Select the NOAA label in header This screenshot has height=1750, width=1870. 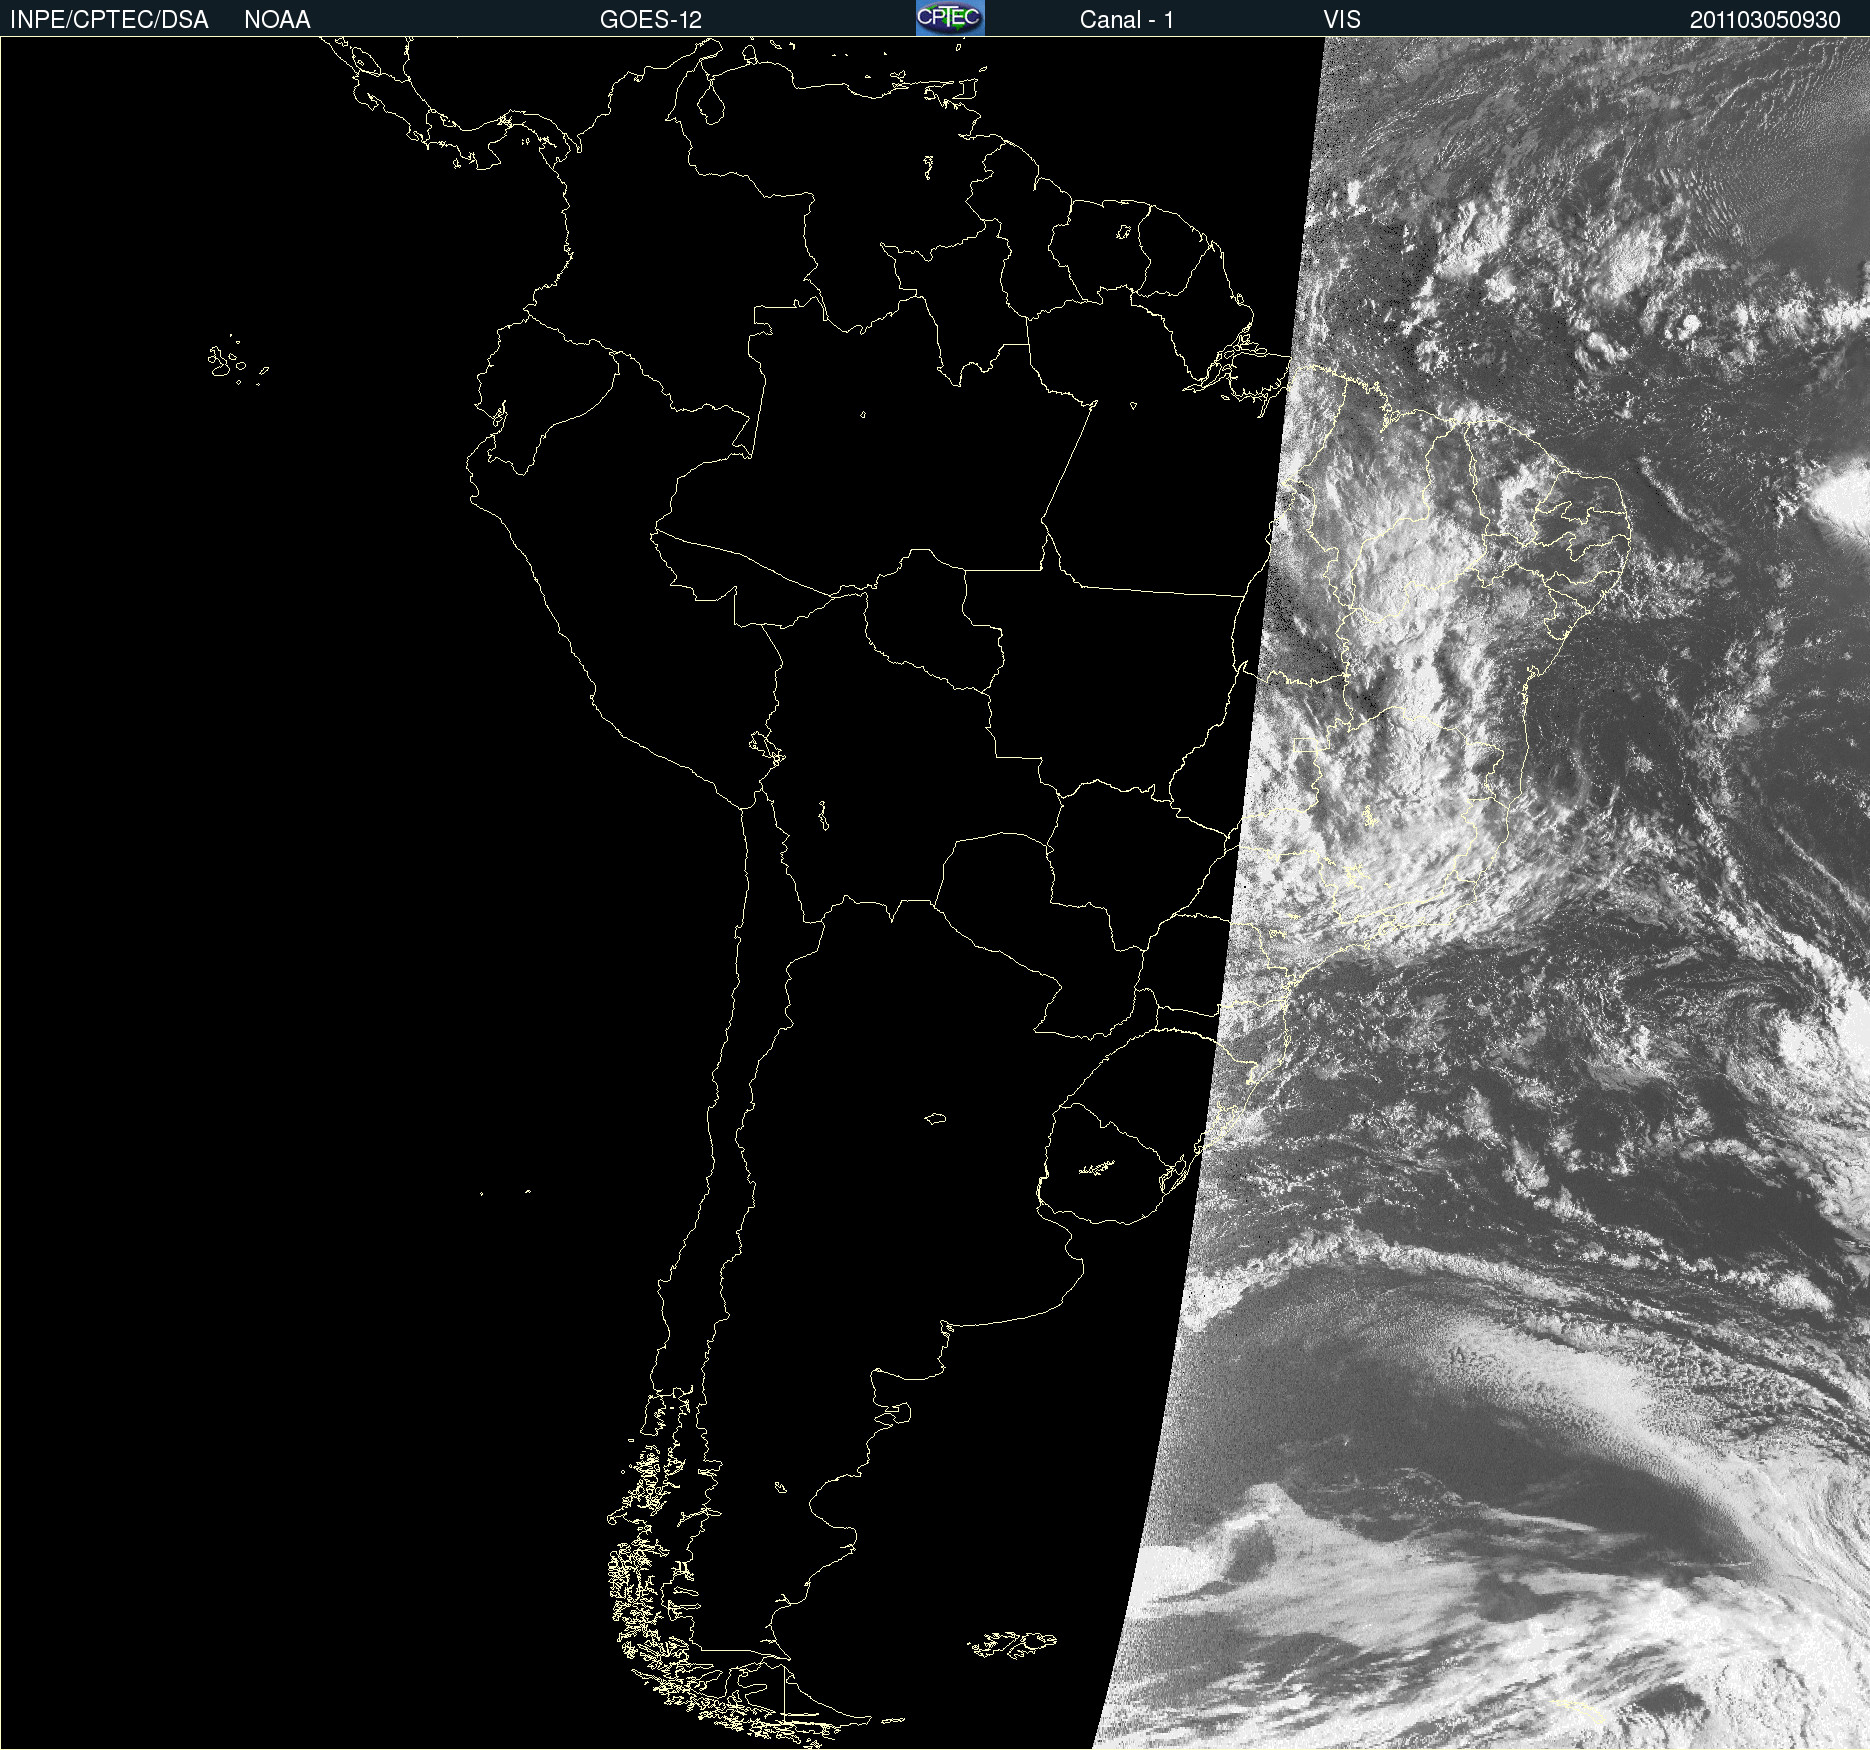[x=277, y=20]
